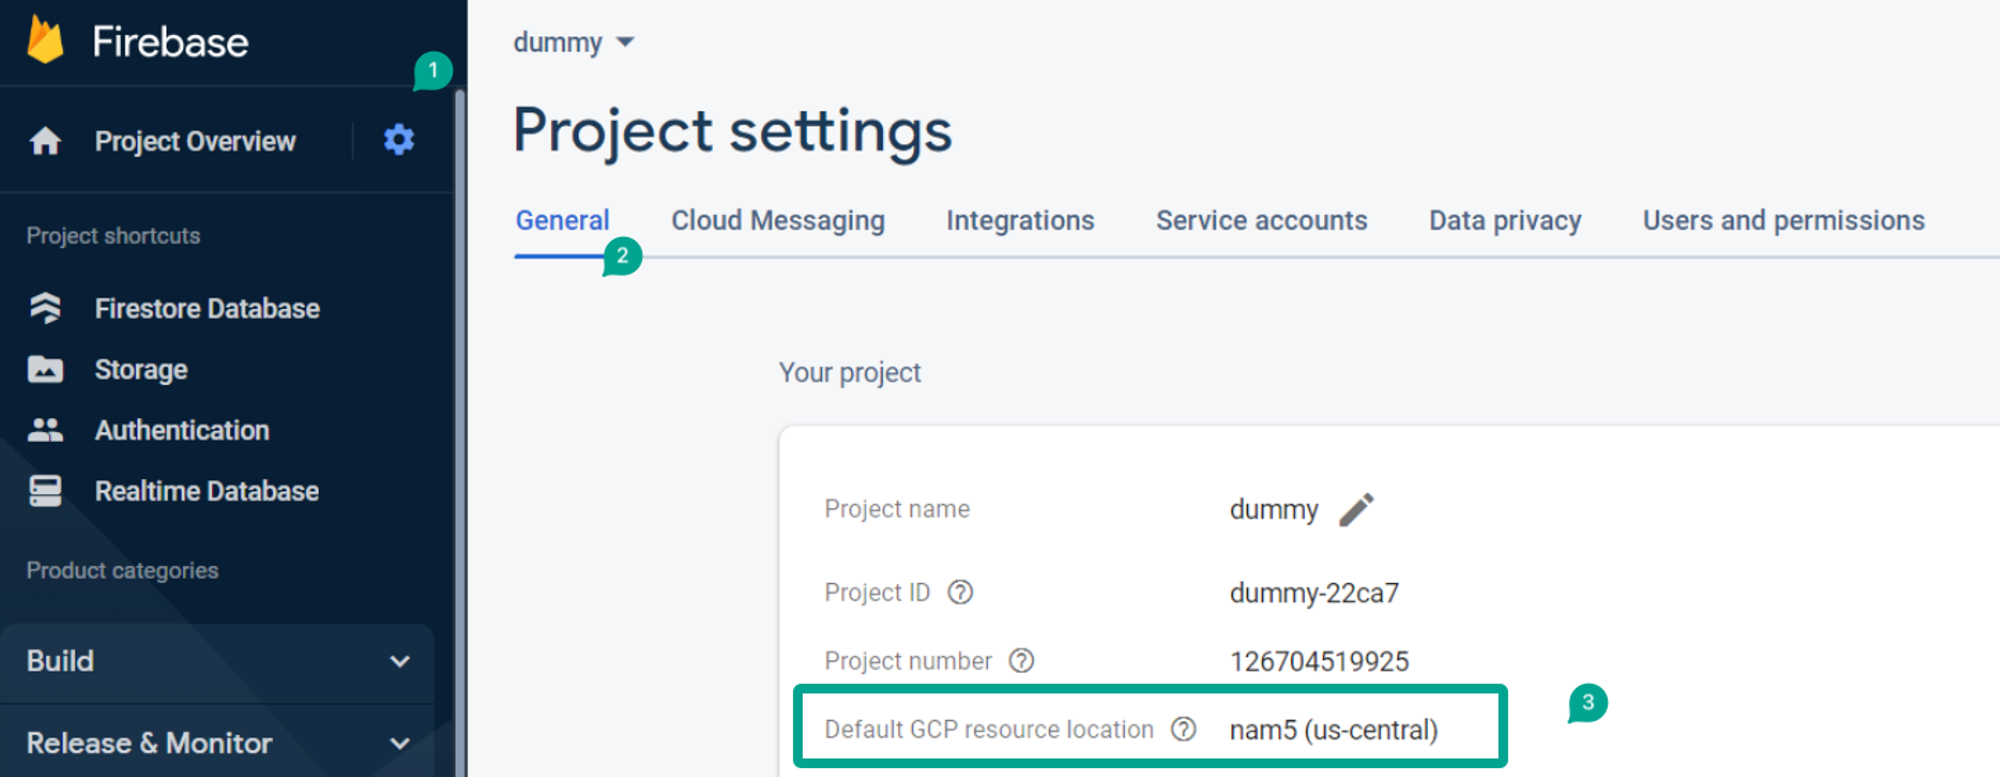Image resolution: width=2000 pixels, height=777 pixels.
Task: Go to the Data privacy tab
Action: point(1505,220)
